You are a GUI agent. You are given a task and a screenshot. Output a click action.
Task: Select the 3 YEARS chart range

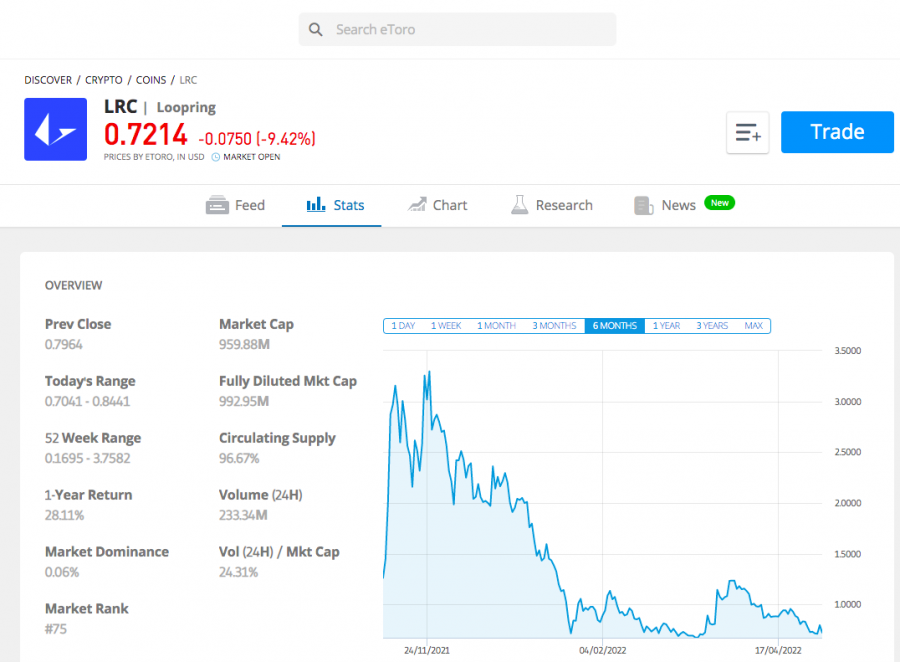tap(712, 326)
